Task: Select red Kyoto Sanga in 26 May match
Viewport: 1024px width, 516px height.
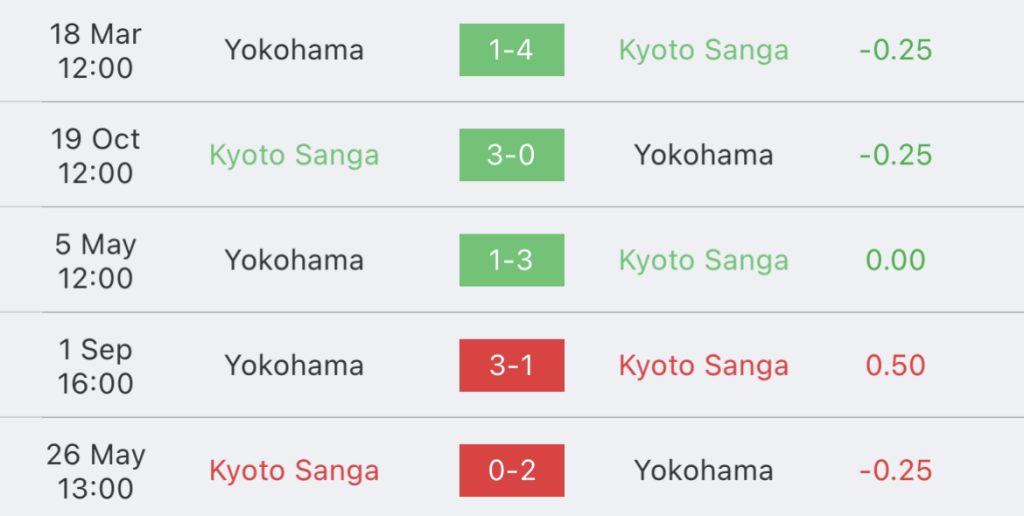Action: pyautogui.click(x=294, y=471)
